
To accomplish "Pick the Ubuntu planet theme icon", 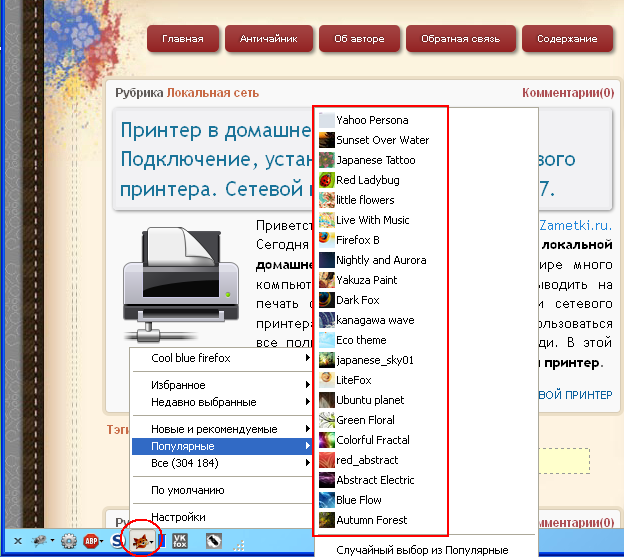I will click(x=326, y=400).
